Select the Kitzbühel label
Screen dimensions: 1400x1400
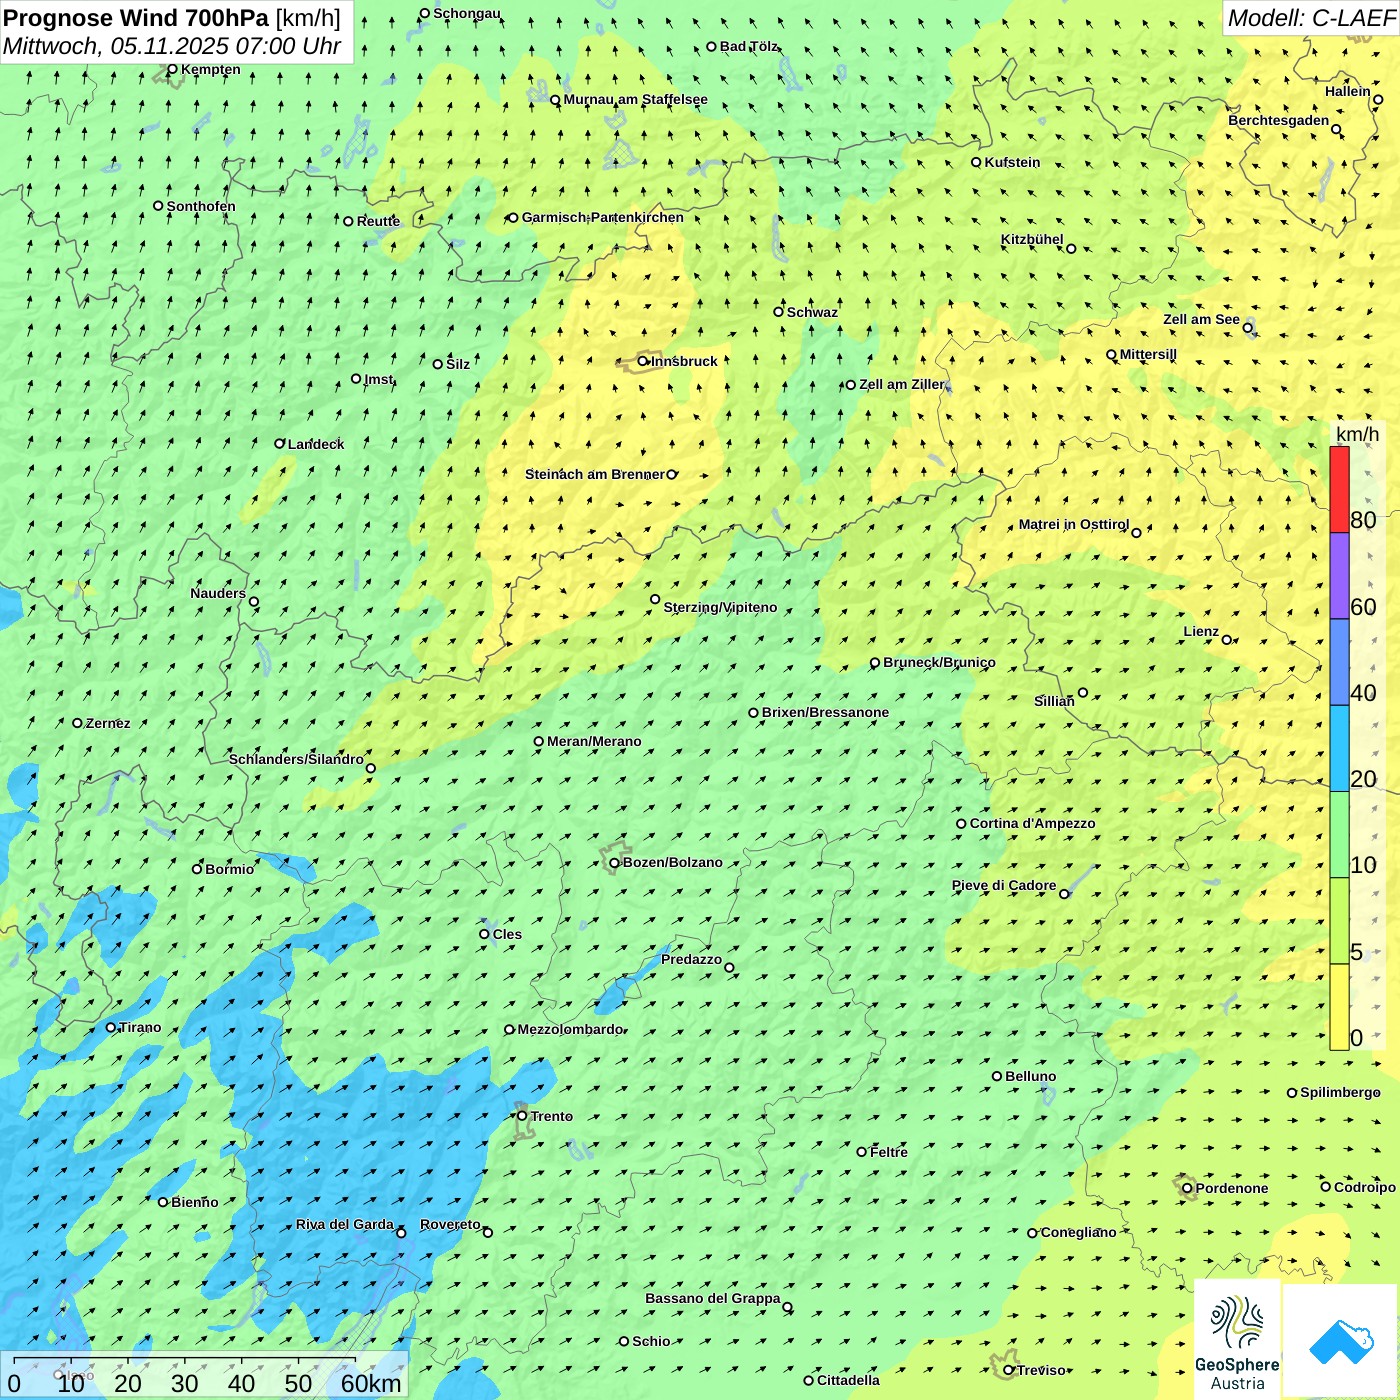coord(1032,240)
